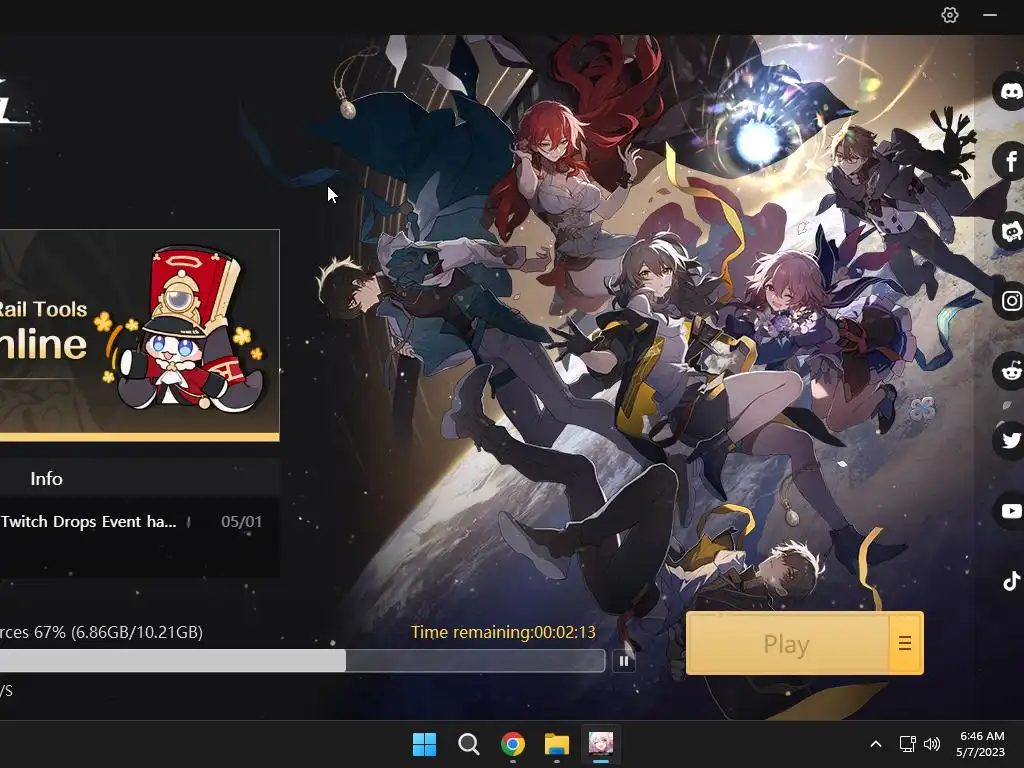The image size is (1024, 768).
Task: Click the Time remaining:00:02:13 text
Action: [503, 632]
